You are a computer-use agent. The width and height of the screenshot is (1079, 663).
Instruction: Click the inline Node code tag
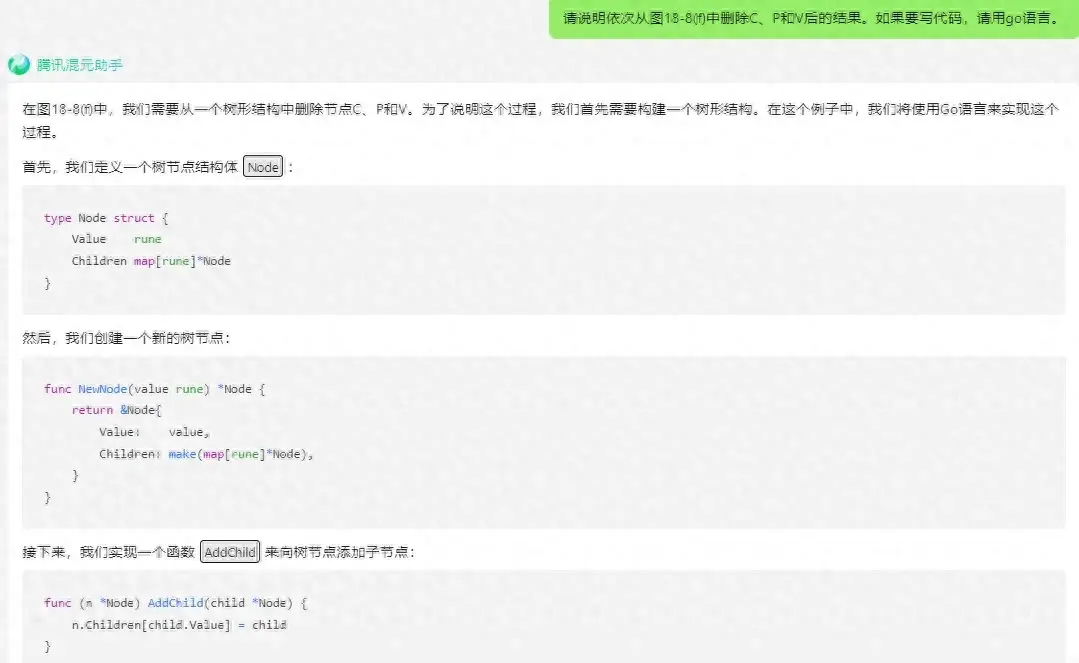[264, 167]
